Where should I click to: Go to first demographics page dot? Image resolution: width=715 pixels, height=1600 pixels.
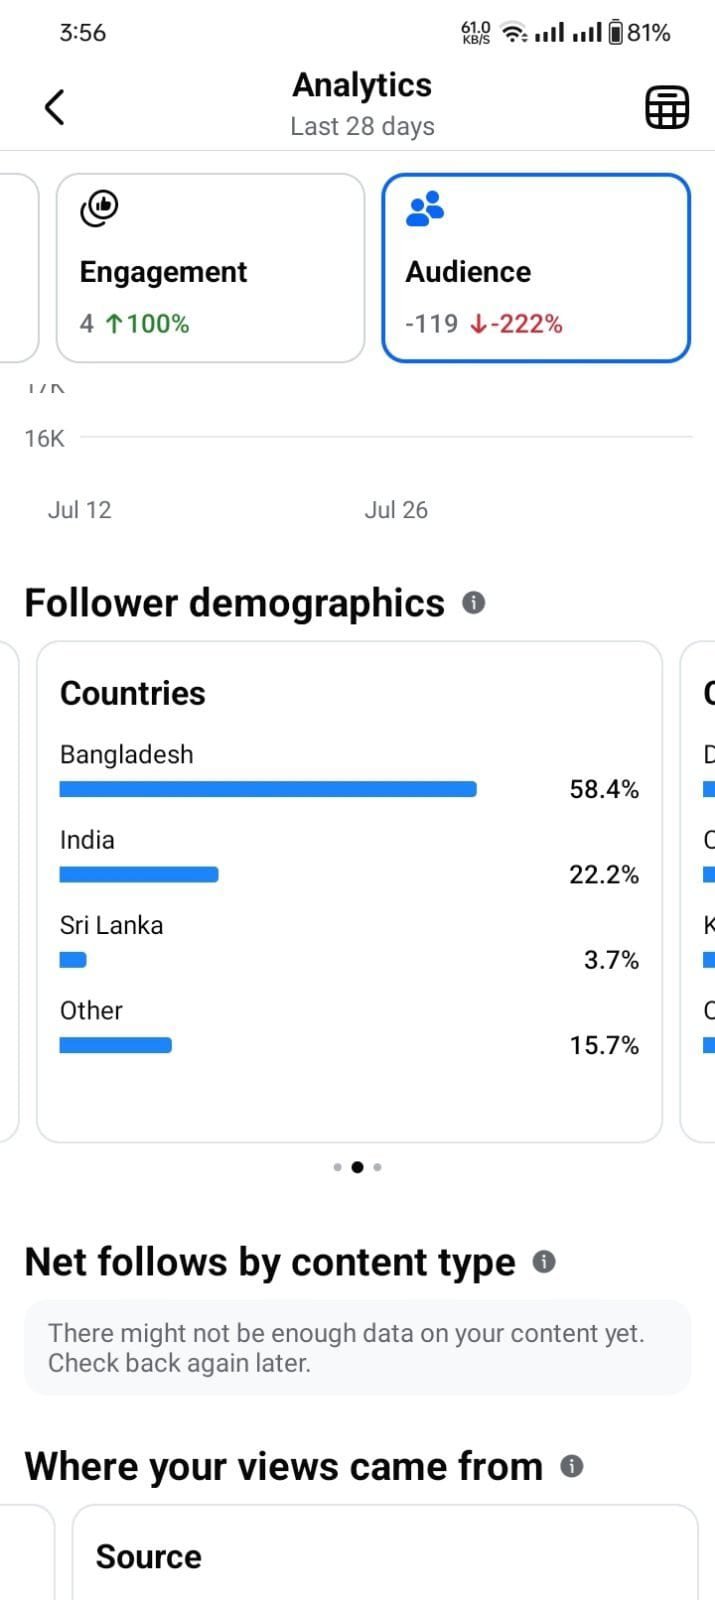coord(337,1167)
